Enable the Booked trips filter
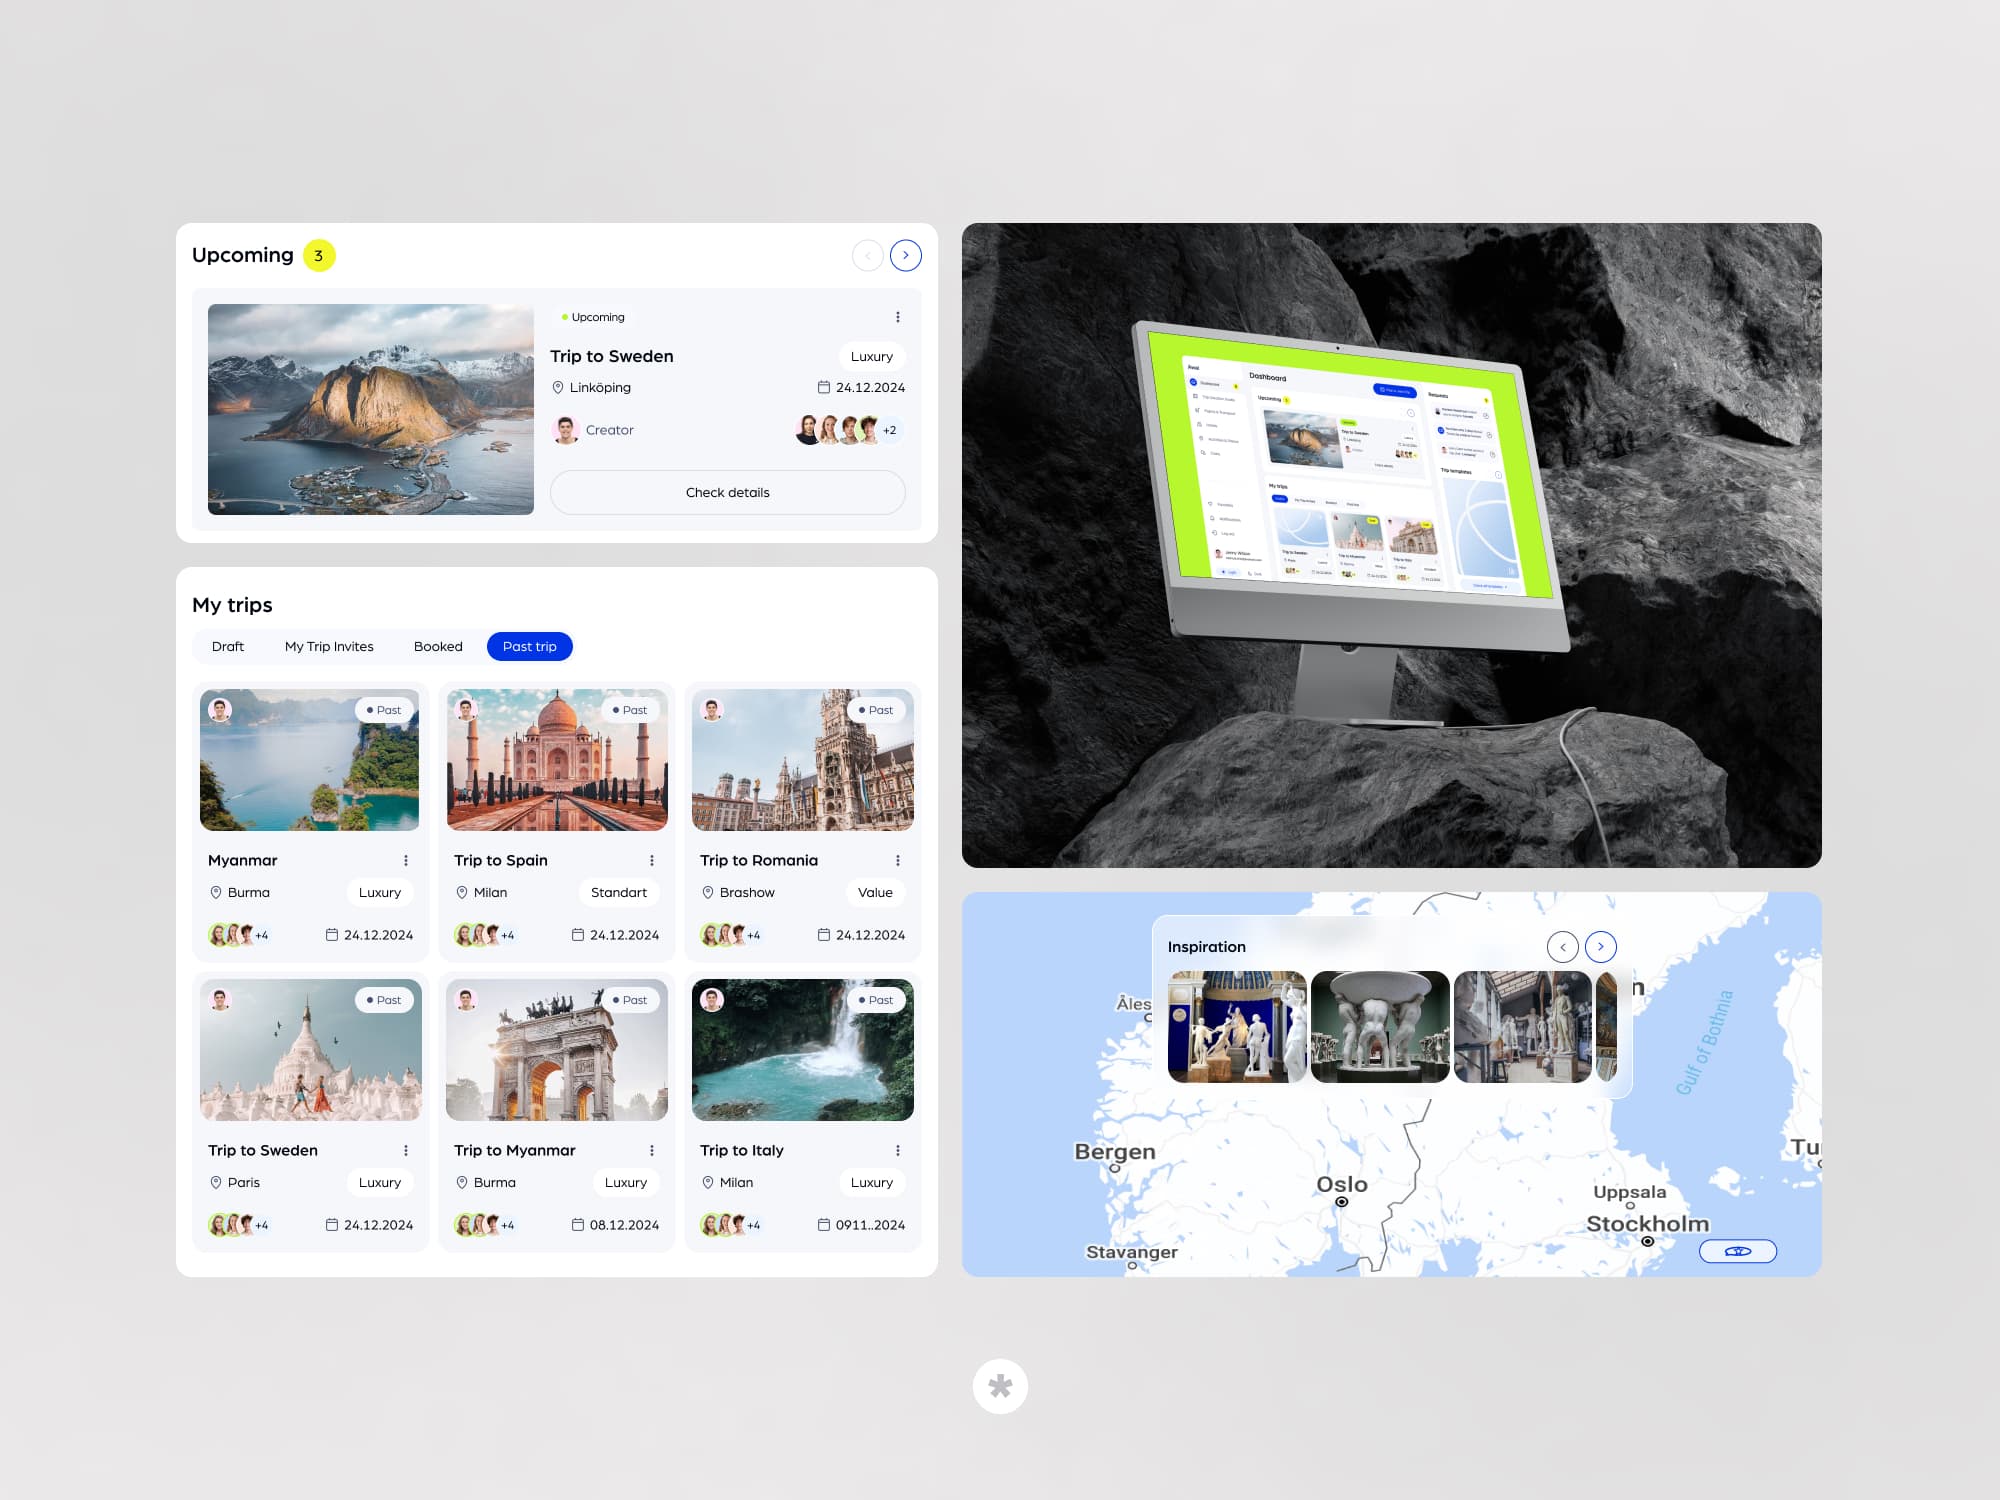Image resolution: width=2000 pixels, height=1500 pixels. [x=438, y=646]
